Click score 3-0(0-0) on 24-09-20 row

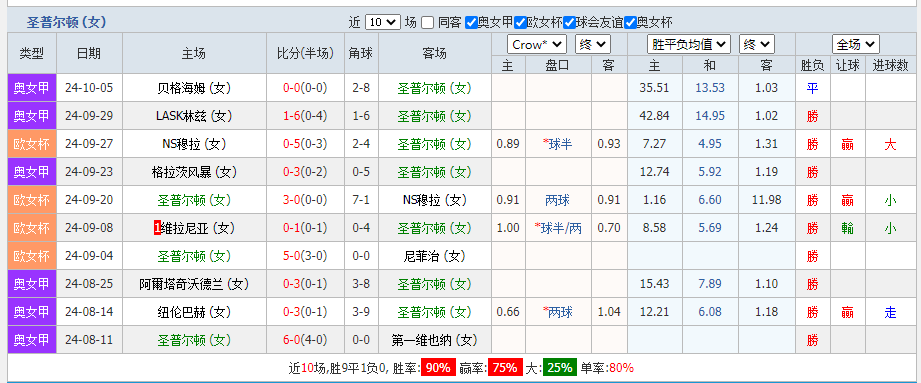click(305, 200)
